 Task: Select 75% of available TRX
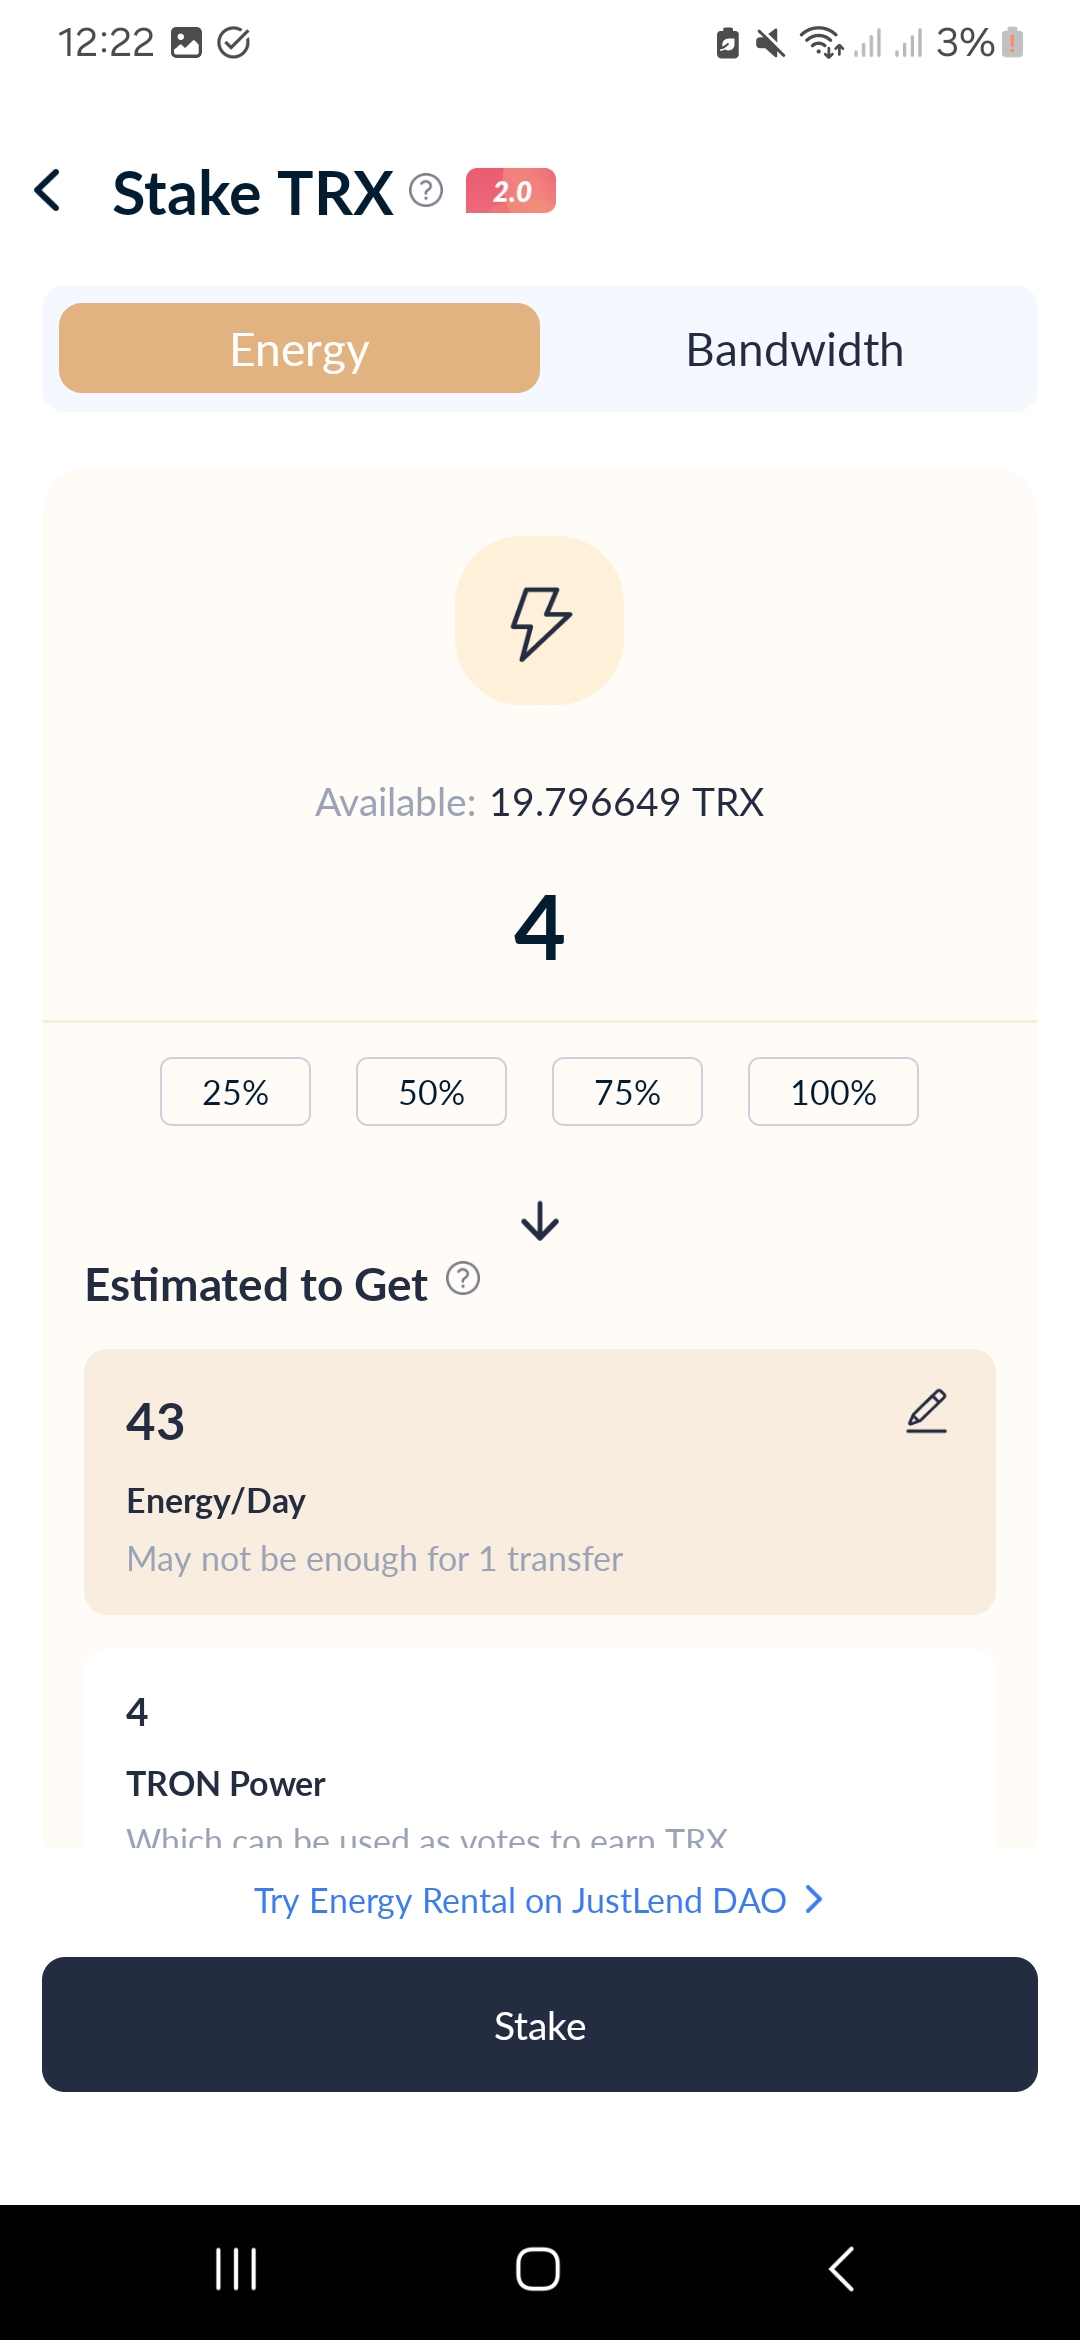click(x=627, y=1092)
